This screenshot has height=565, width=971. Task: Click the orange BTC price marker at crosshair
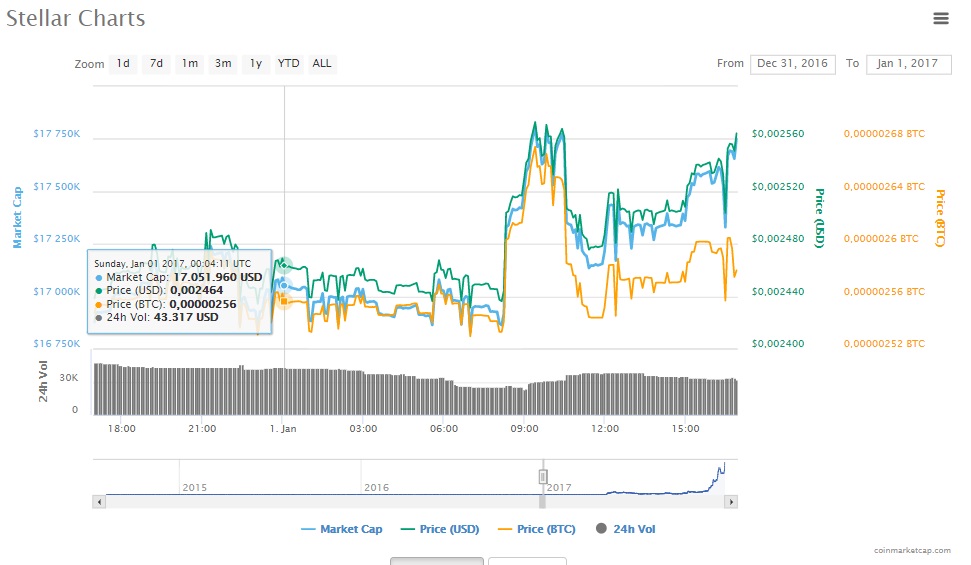click(284, 301)
